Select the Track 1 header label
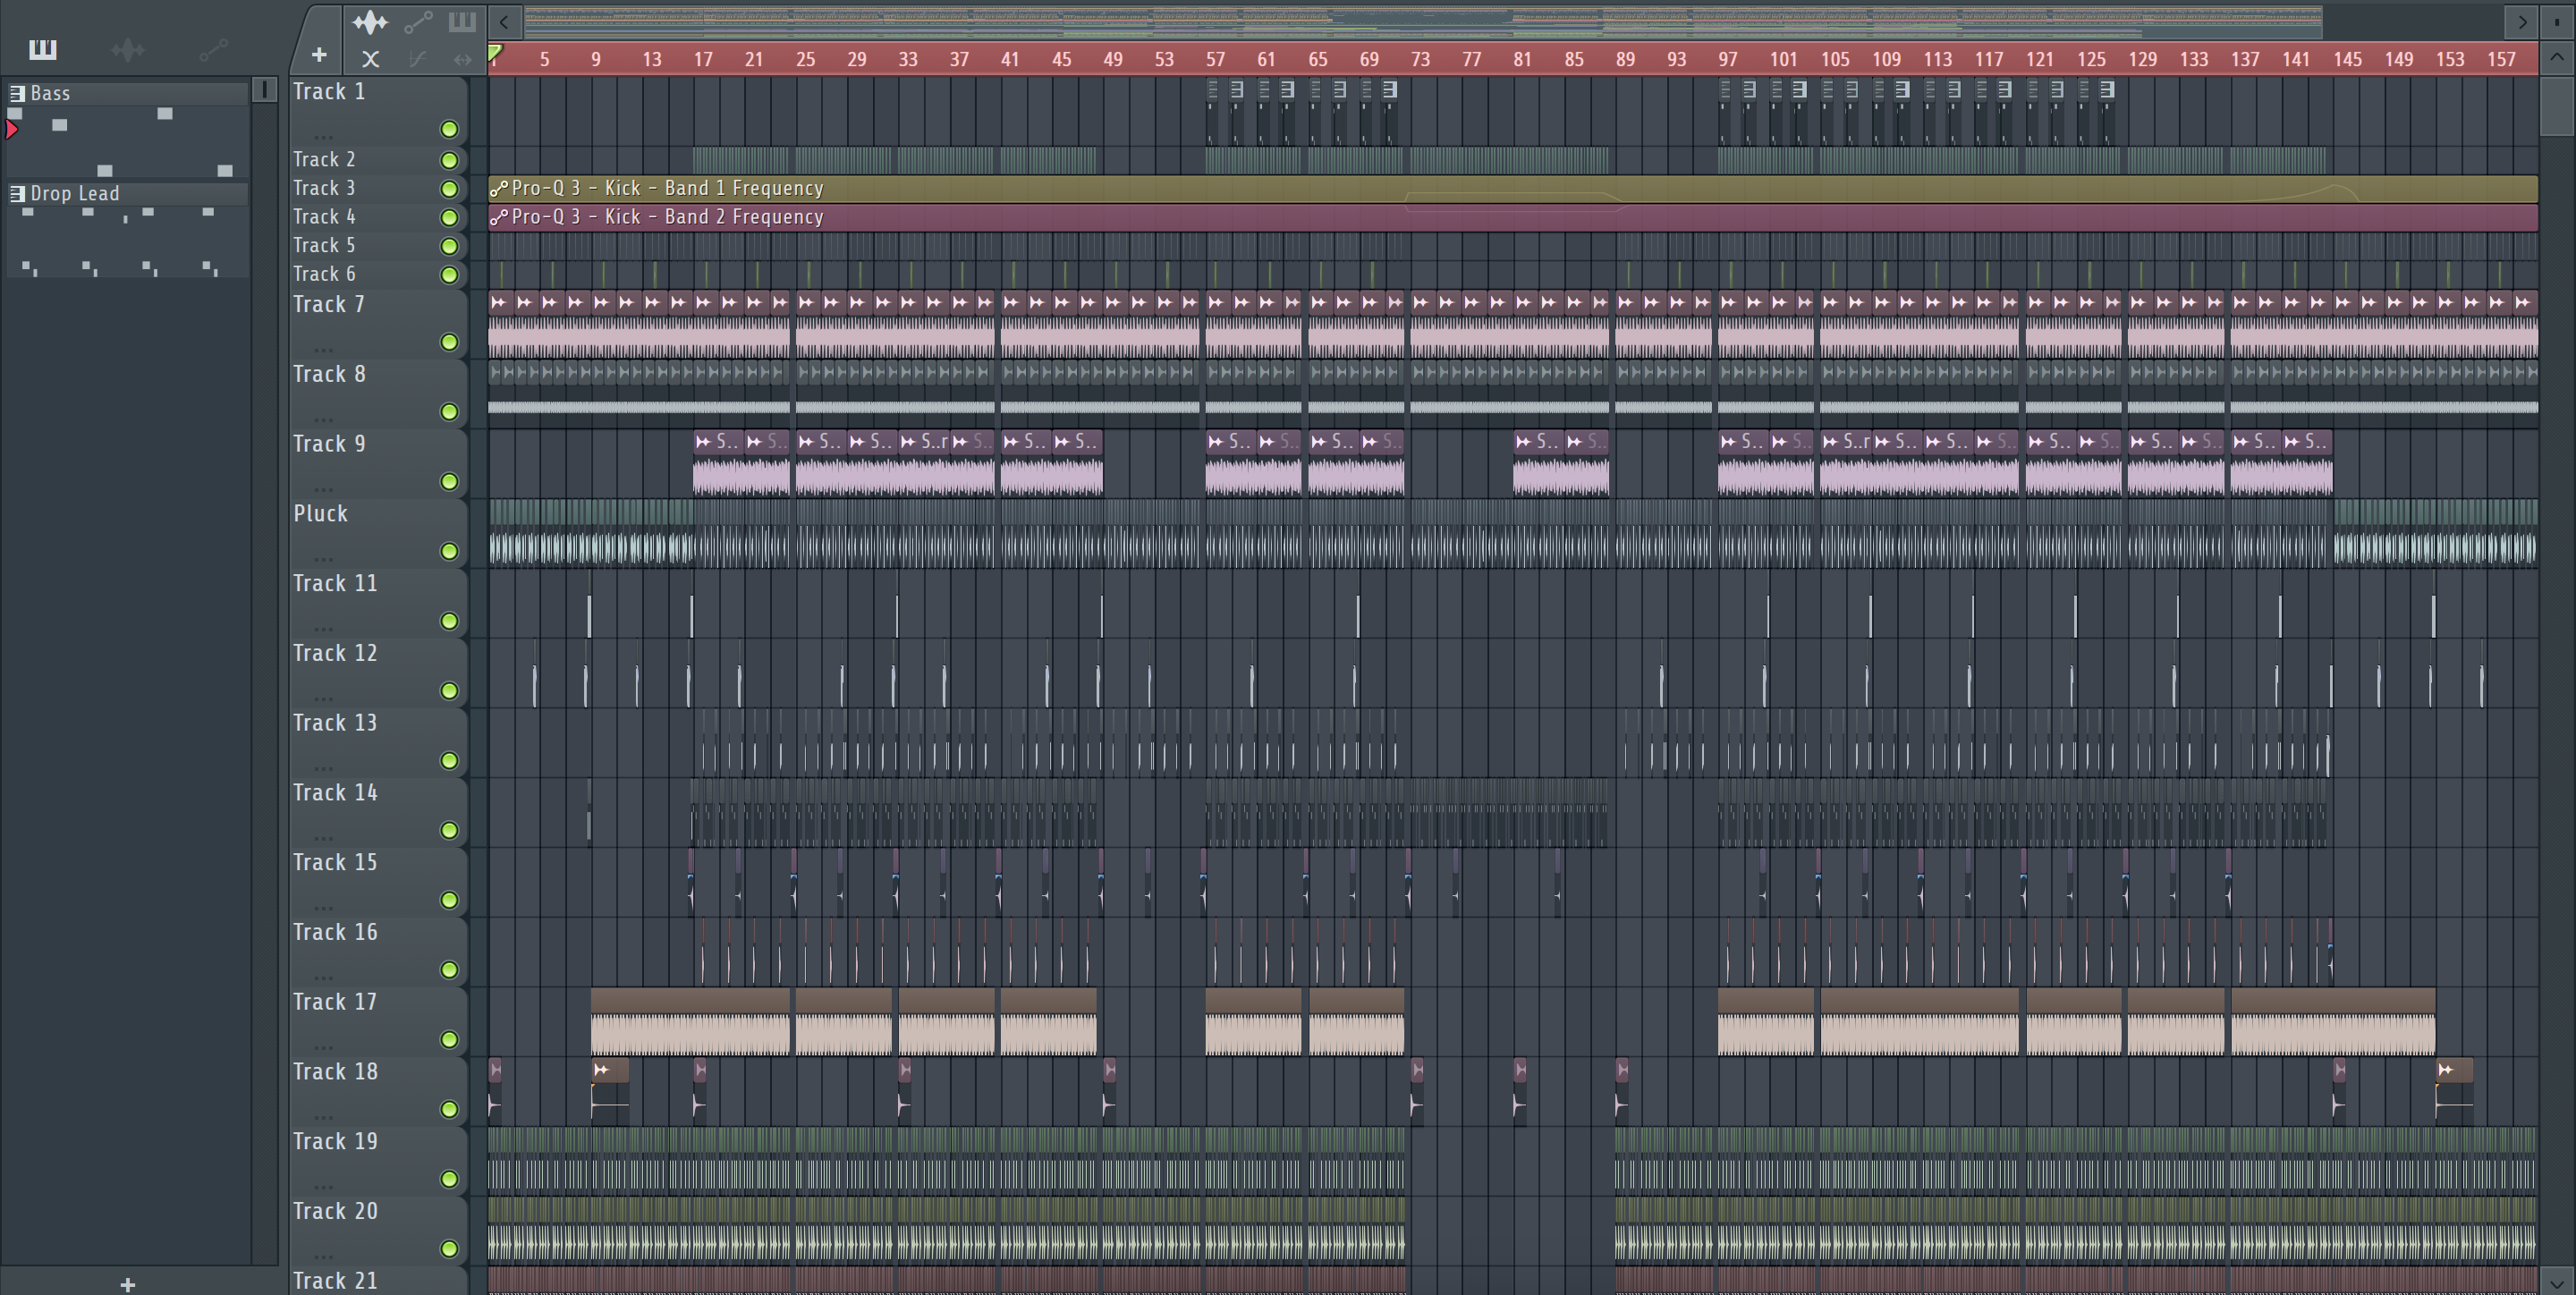Viewport: 2576px width, 1295px height. (329, 91)
